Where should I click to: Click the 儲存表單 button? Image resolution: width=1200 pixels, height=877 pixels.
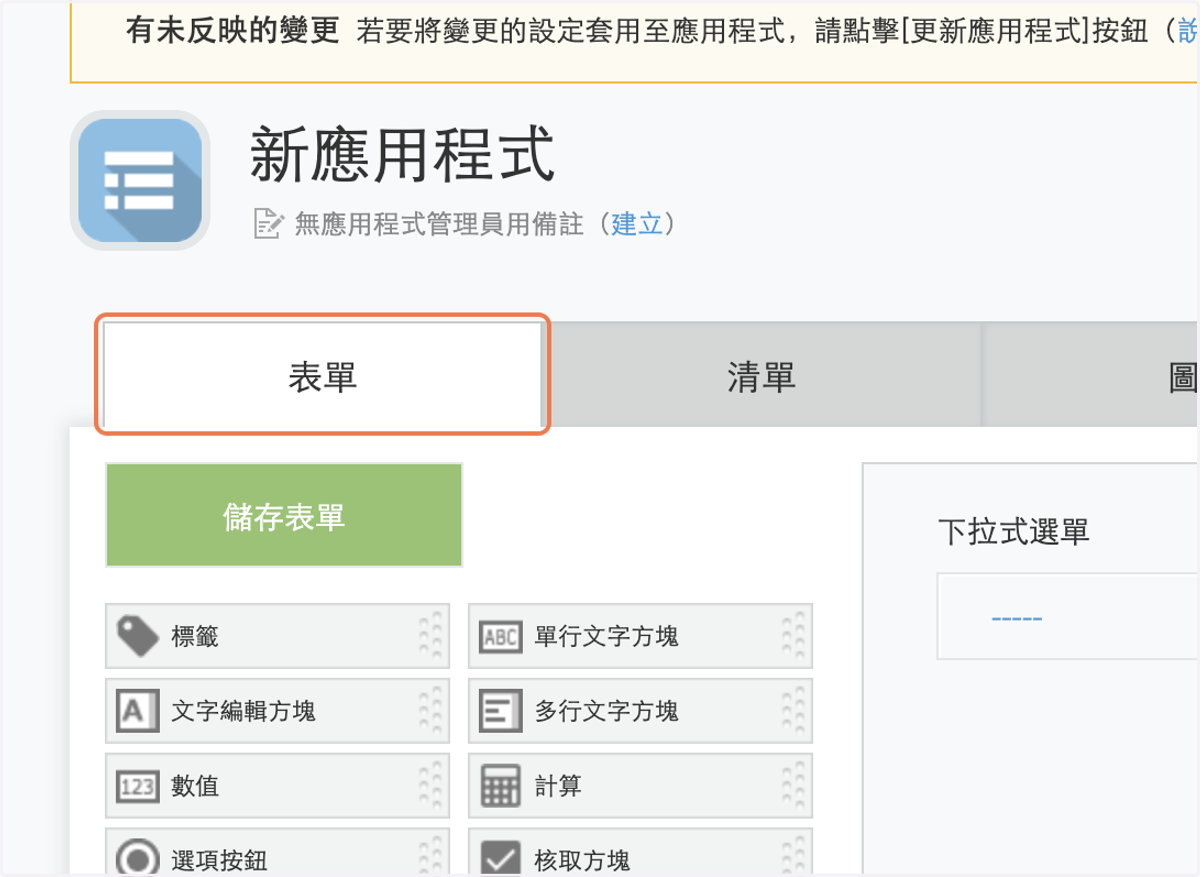click(284, 516)
